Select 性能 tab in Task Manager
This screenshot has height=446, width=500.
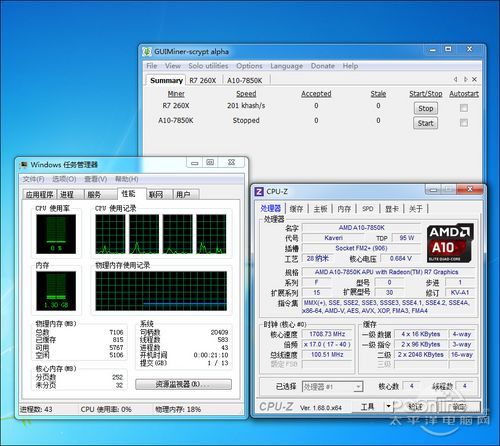132,194
